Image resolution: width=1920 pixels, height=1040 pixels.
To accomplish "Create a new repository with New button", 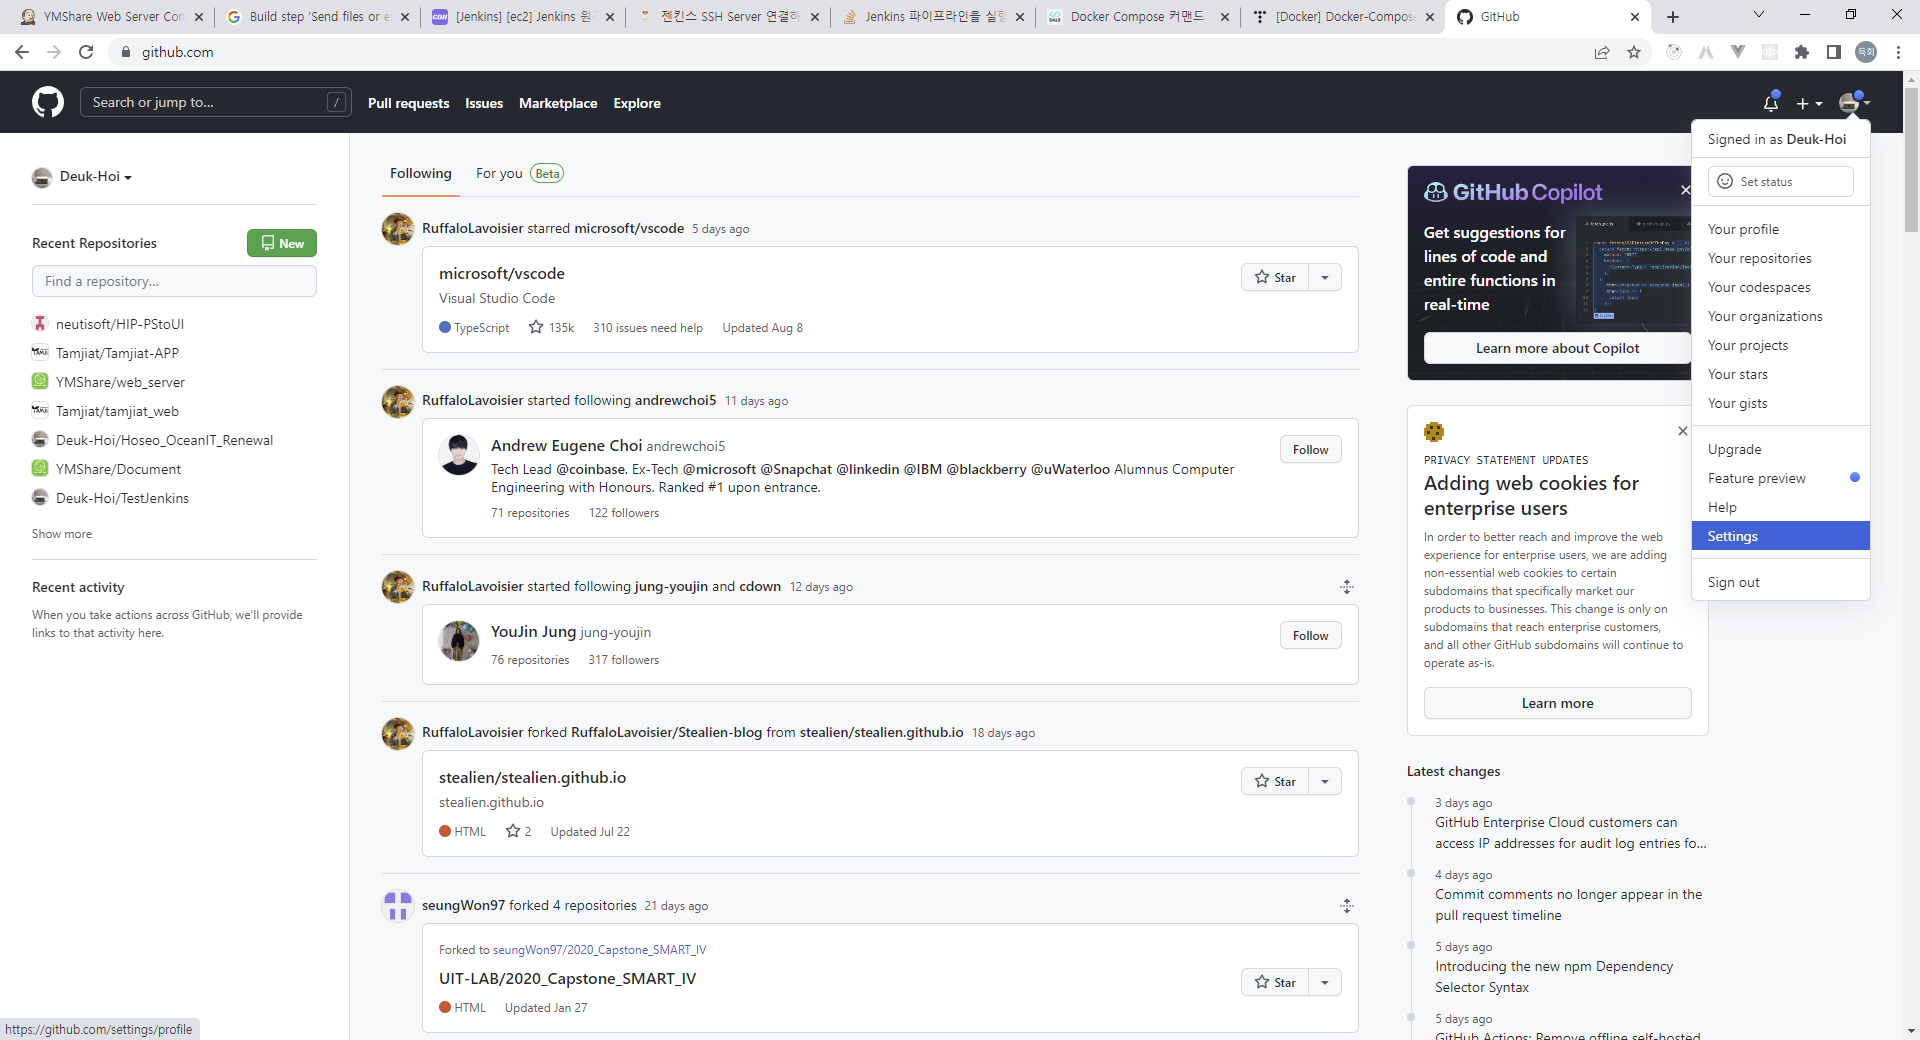I will [282, 243].
